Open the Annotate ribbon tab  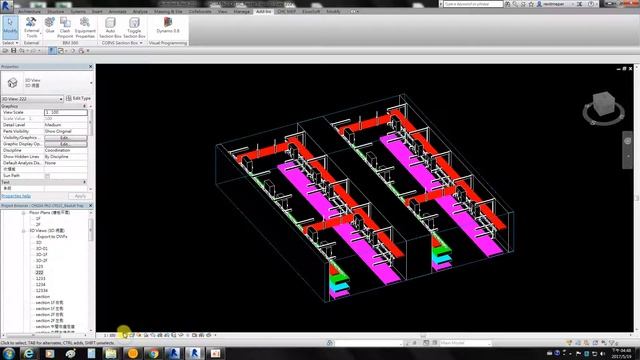tap(118, 11)
